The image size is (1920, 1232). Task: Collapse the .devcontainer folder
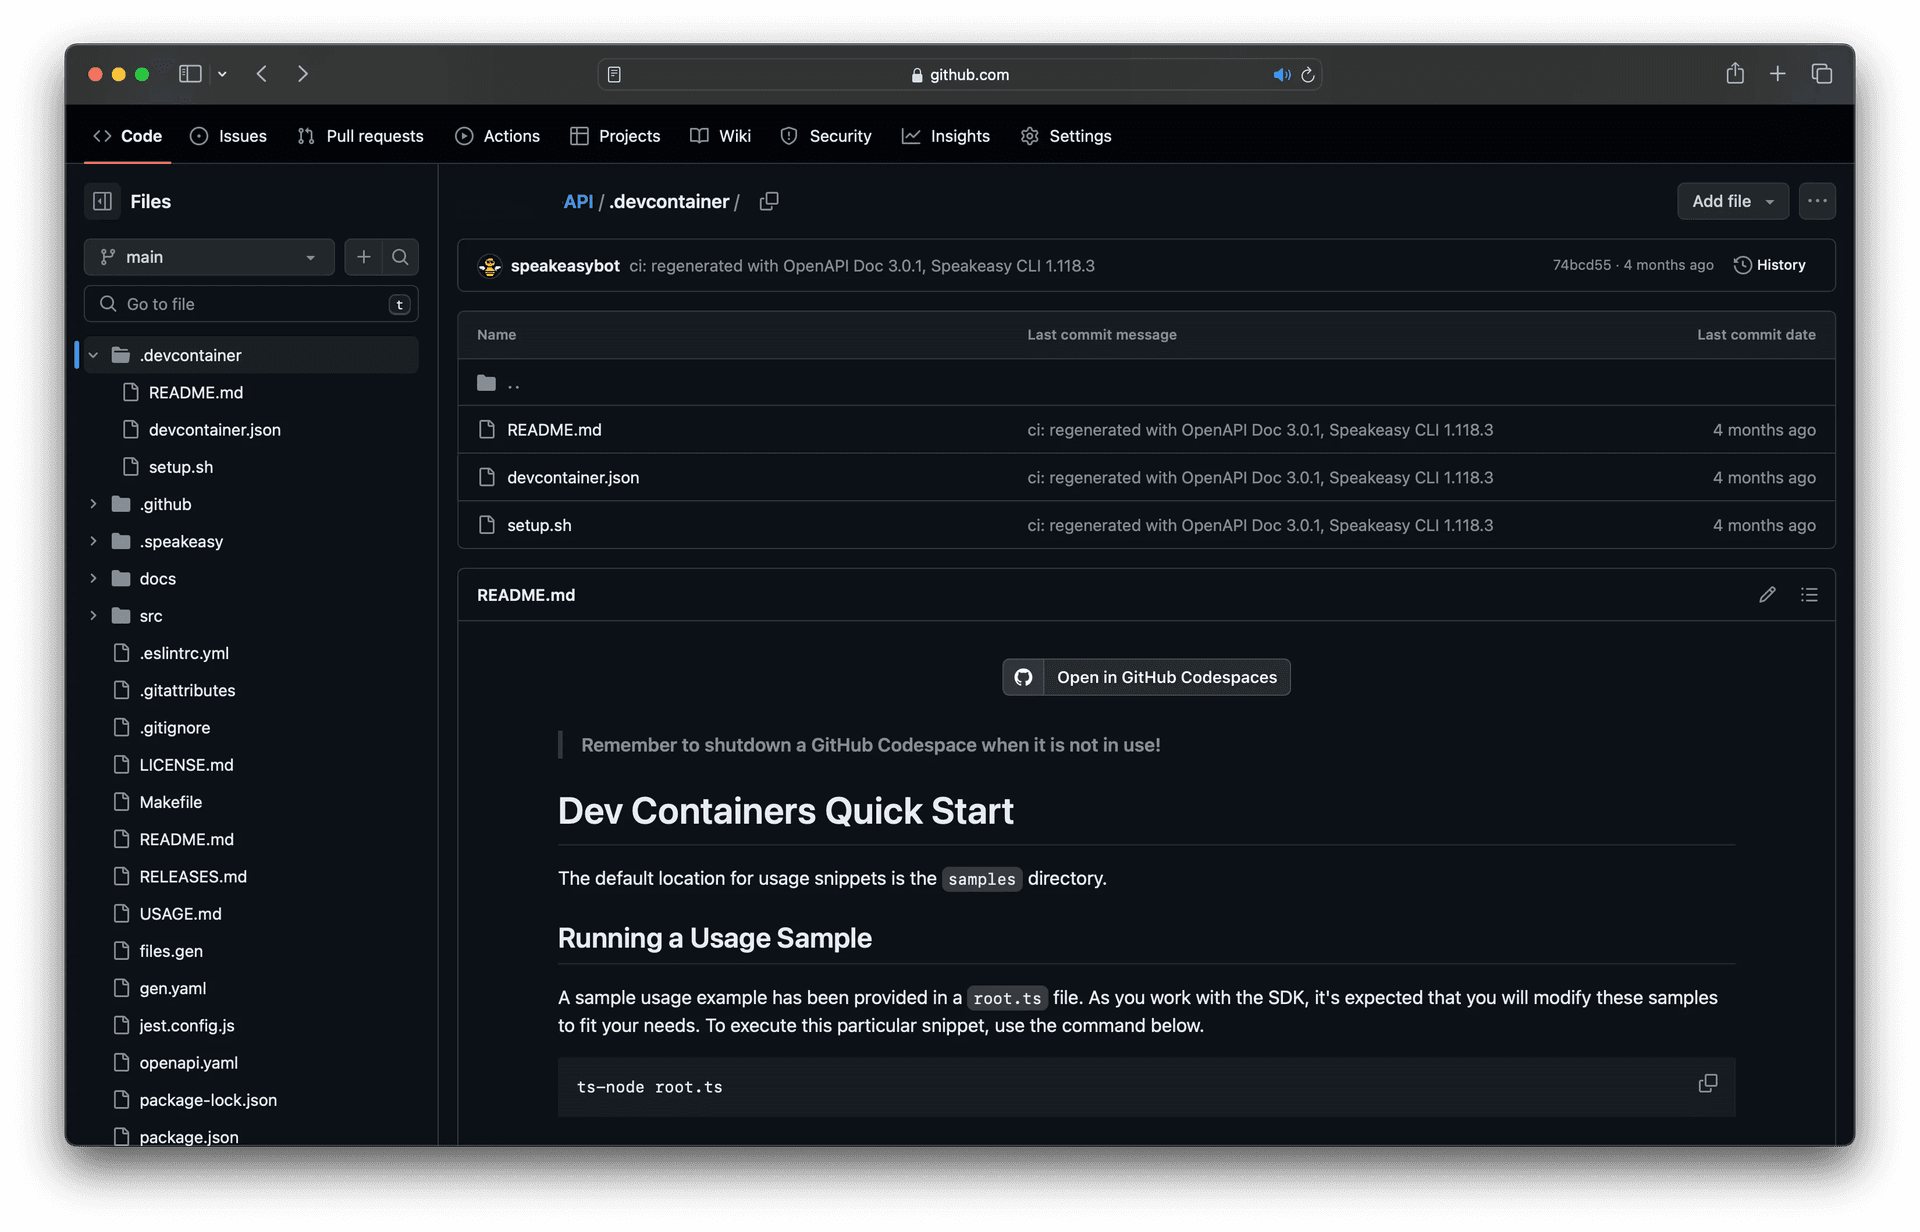point(93,354)
